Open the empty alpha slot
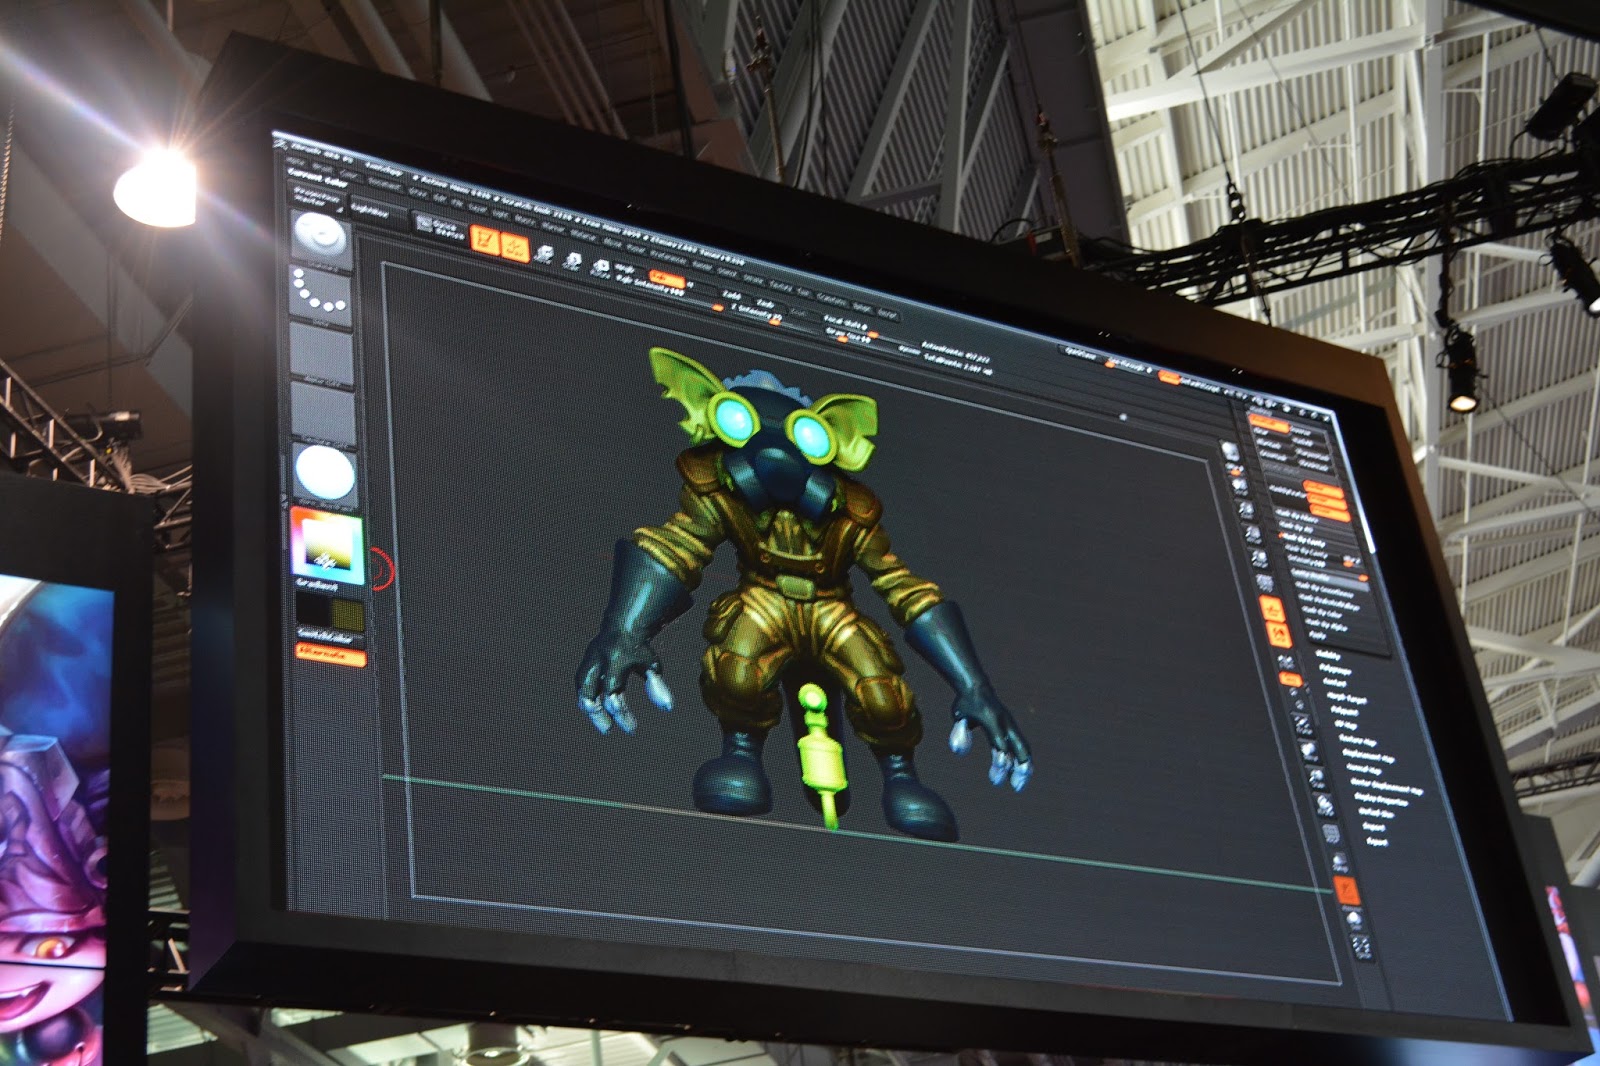1600x1066 pixels. pyautogui.click(x=321, y=352)
